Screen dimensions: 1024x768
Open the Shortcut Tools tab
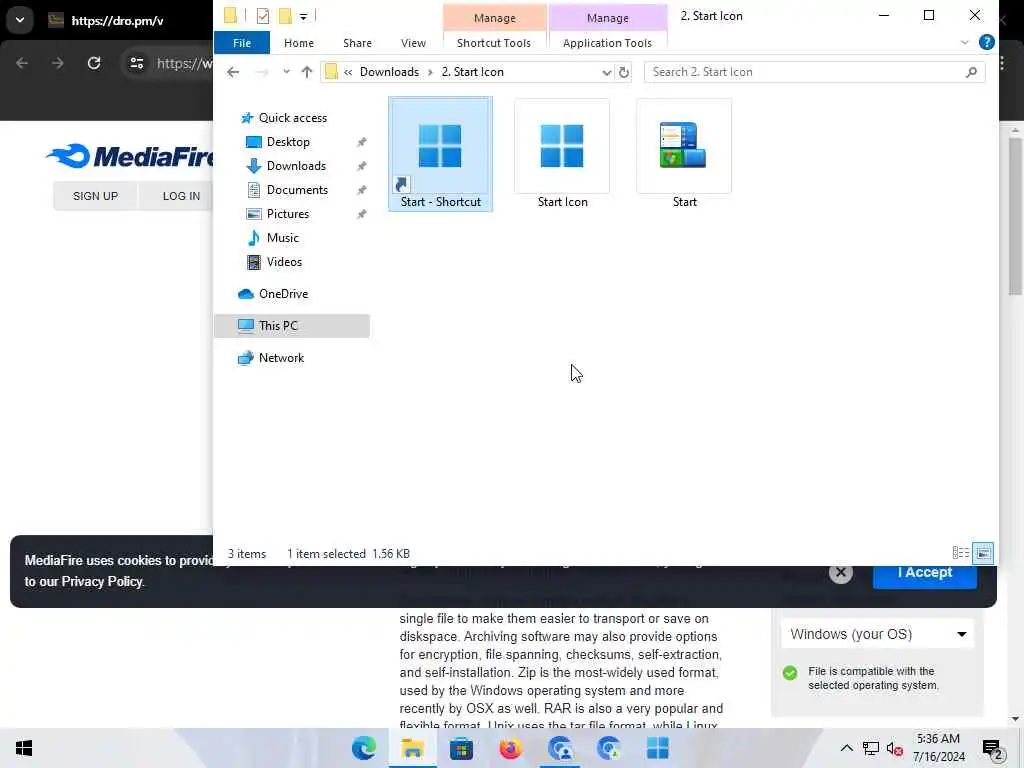click(x=494, y=43)
